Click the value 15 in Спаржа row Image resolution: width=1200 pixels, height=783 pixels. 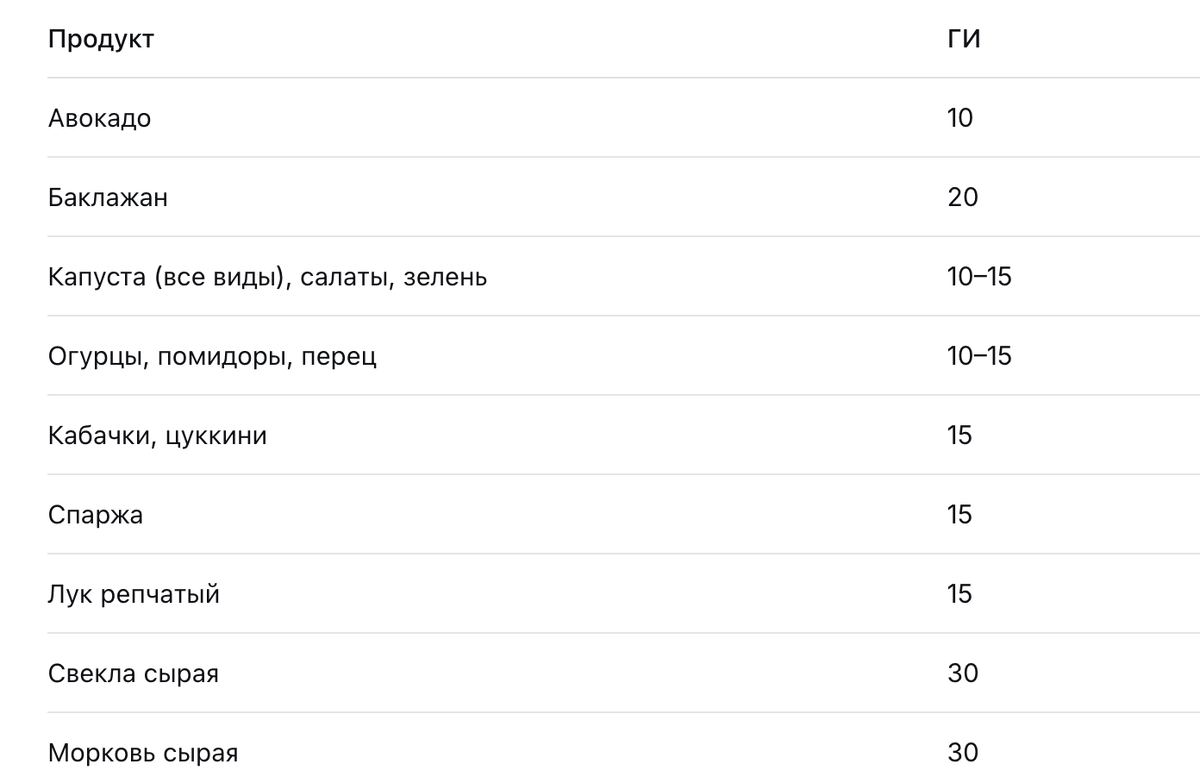click(x=960, y=514)
